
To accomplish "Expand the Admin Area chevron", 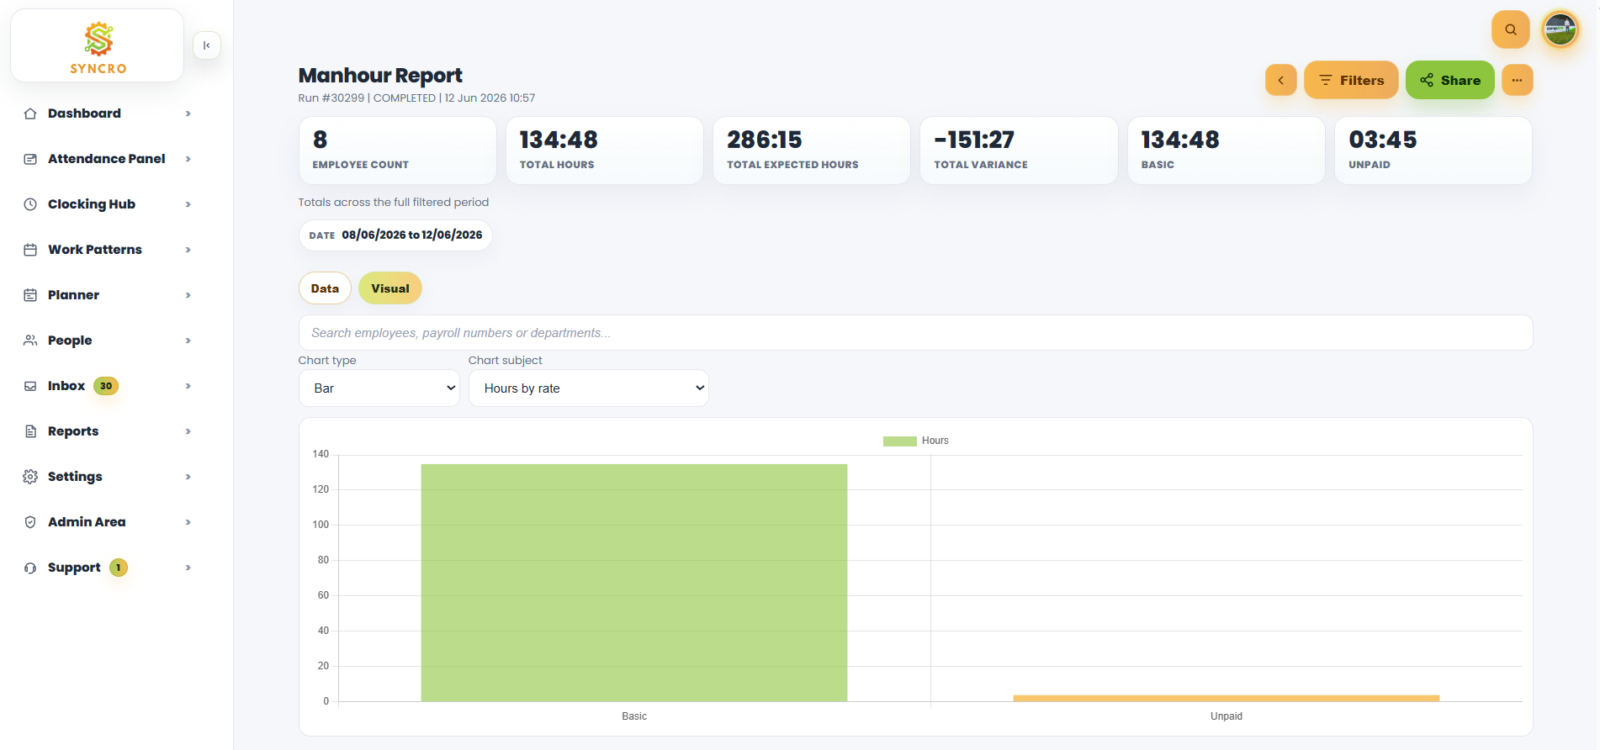I will click(x=188, y=522).
